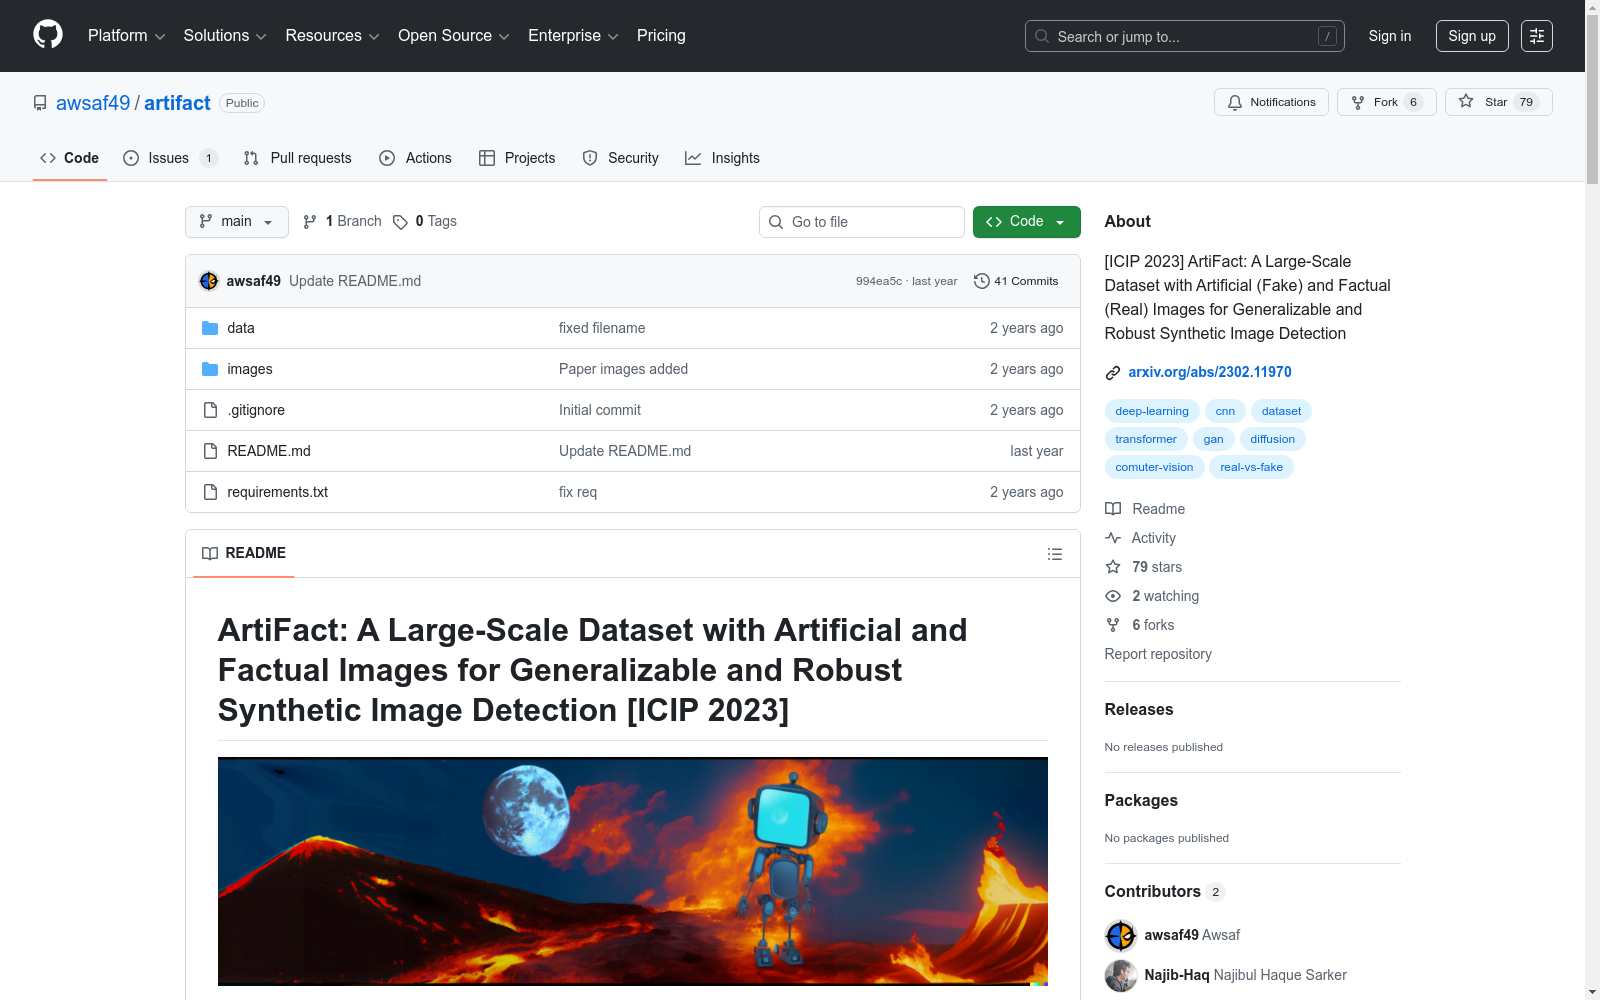Click awsaf49 avatar in commit header
Image resolution: width=1600 pixels, height=1000 pixels.
209,281
